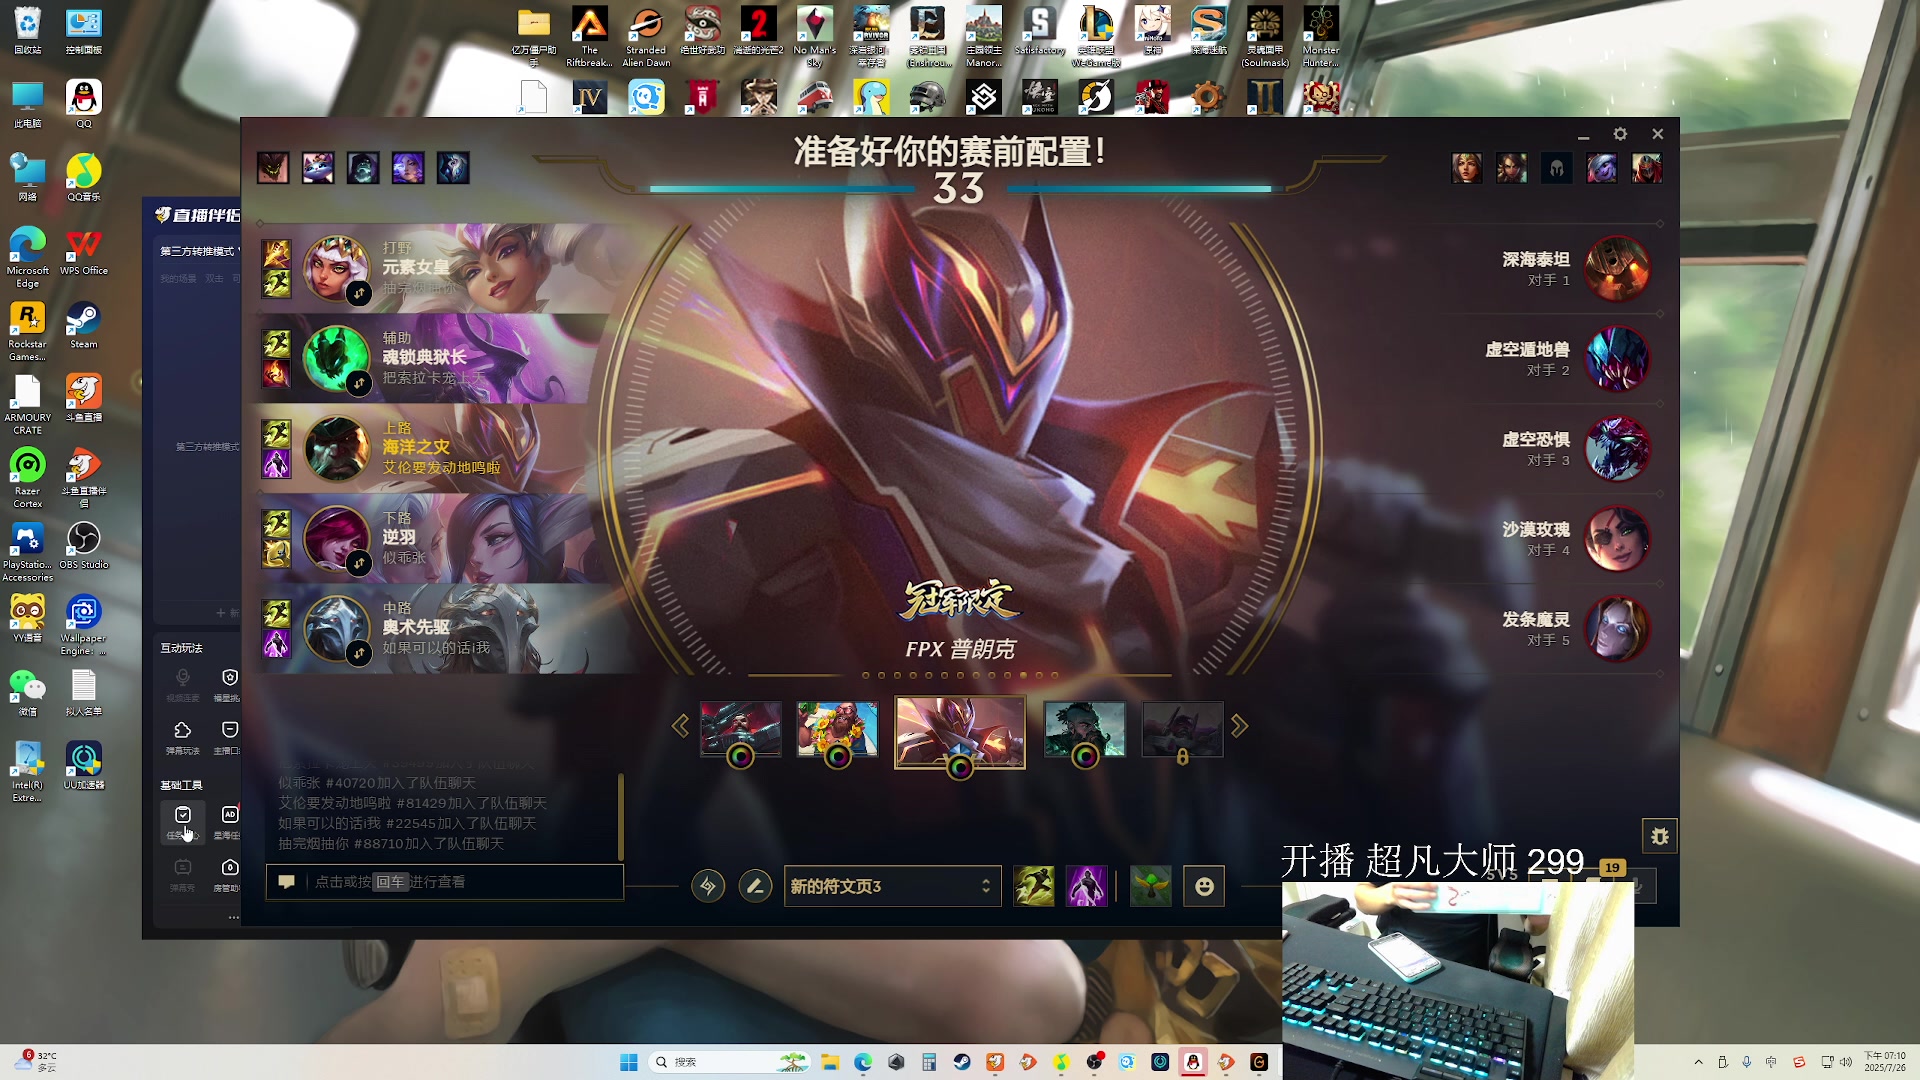Choose the flower-lei pool party skin thumbnail
Viewport: 1920px width, 1080px height.
point(838,728)
